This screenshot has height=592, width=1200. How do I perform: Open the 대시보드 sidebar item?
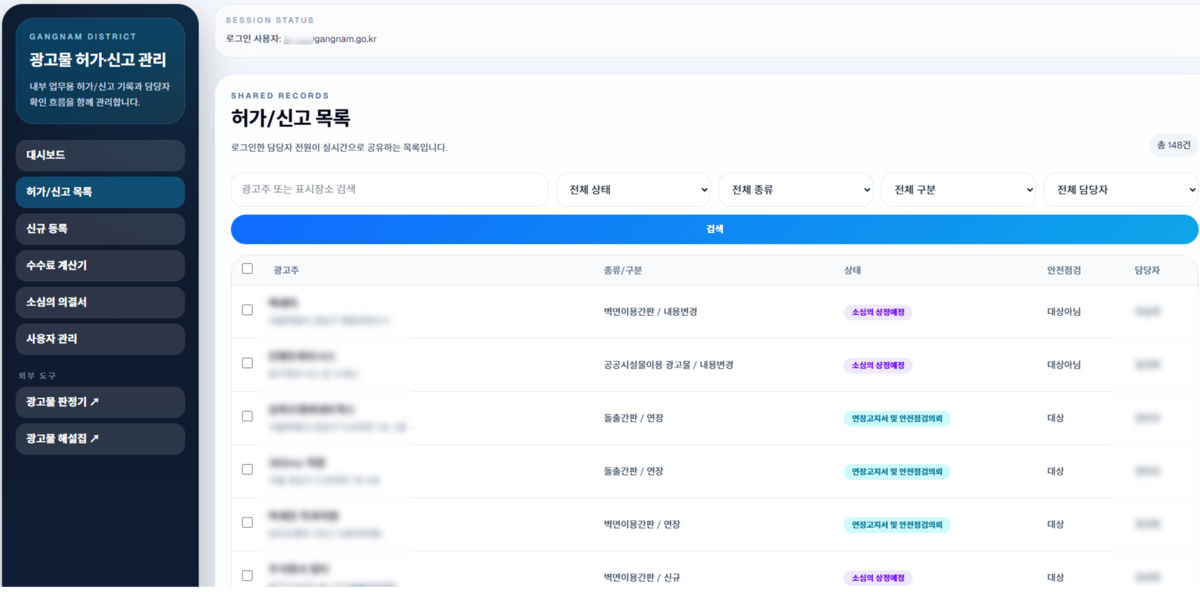[x=100, y=155]
